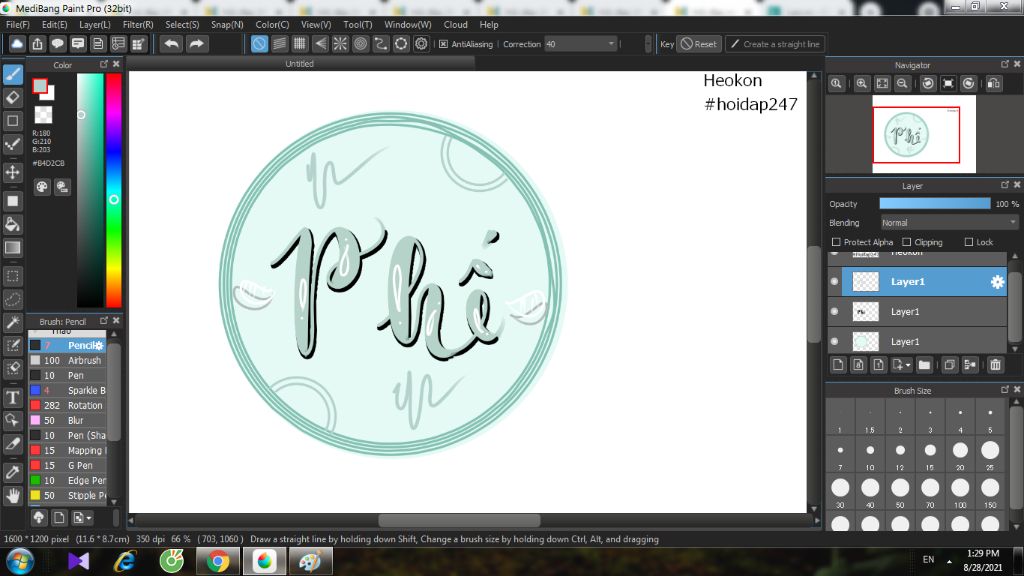Switch to the Untitled canvas tab
Viewport: 1024px width, 576px height.
pyautogui.click(x=300, y=63)
